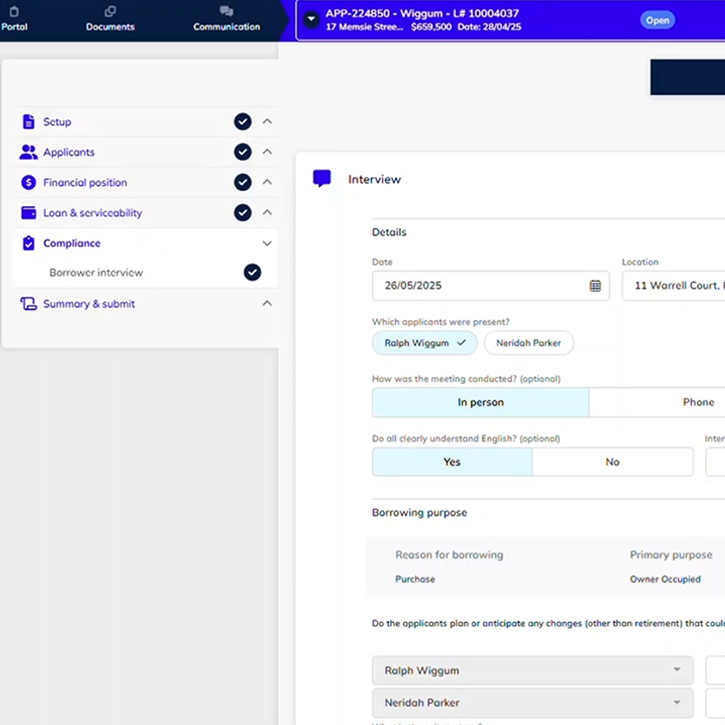This screenshot has width=725, height=725.
Task: Expand the application header dropdown arrow
Action: pos(311,20)
